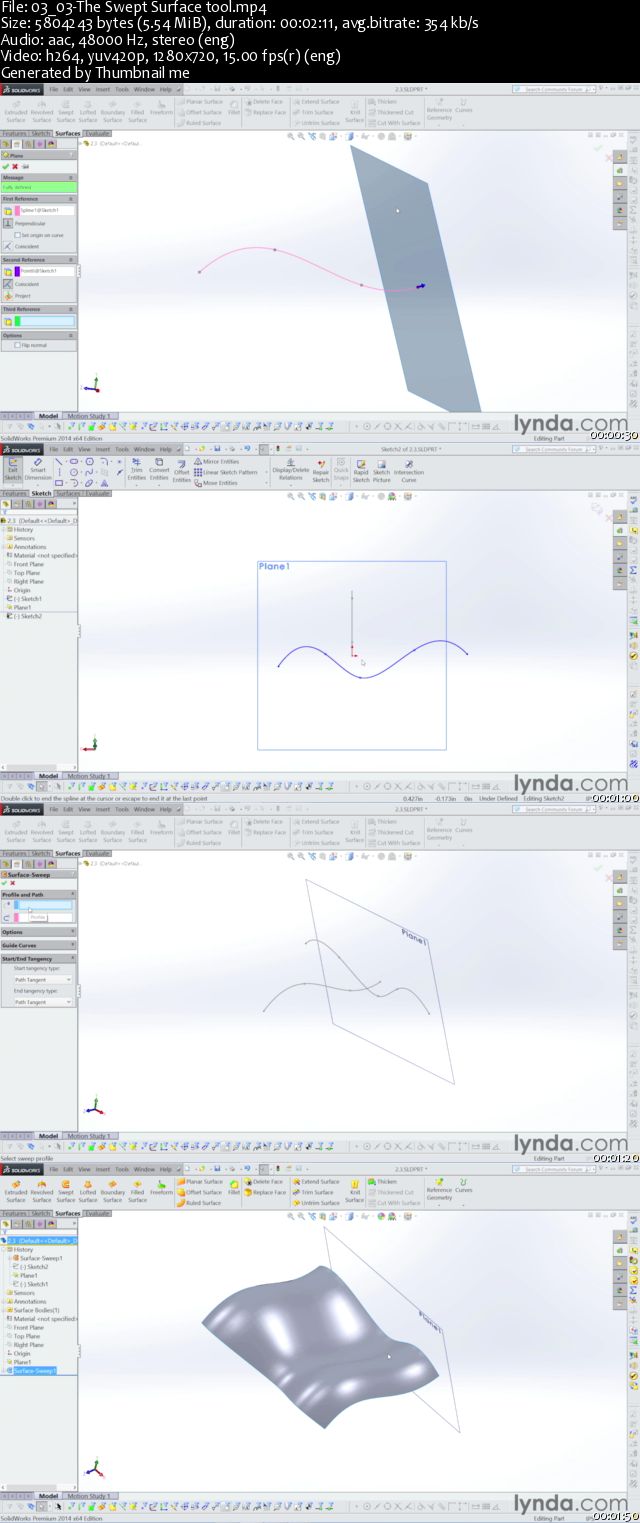Open the File menu in the 00:01:00 frame
Image resolution: width=640 pixels, height=1523 pixels.
point(54,449)
